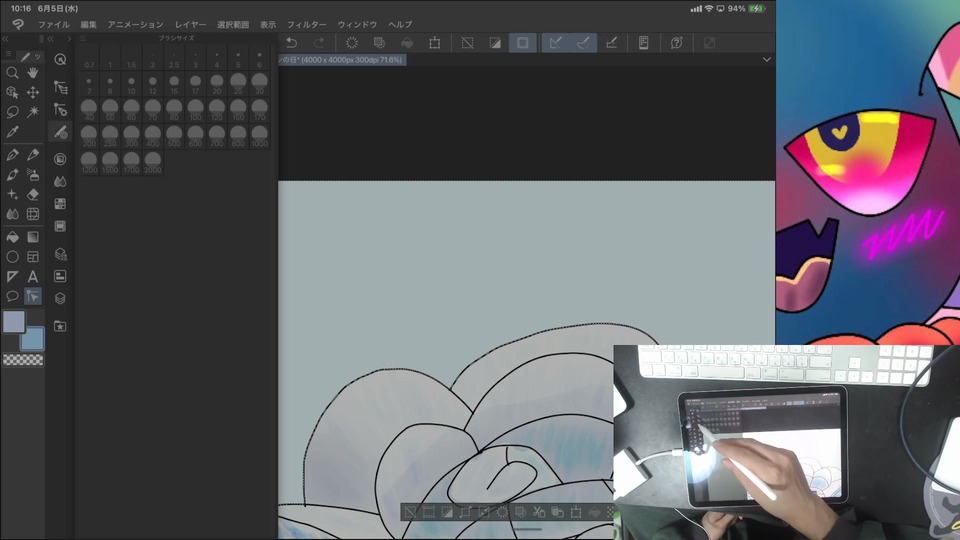Screen dimensions: 960x540
Task: Open the Brush Size palette icon
Action: coord(60,132)
